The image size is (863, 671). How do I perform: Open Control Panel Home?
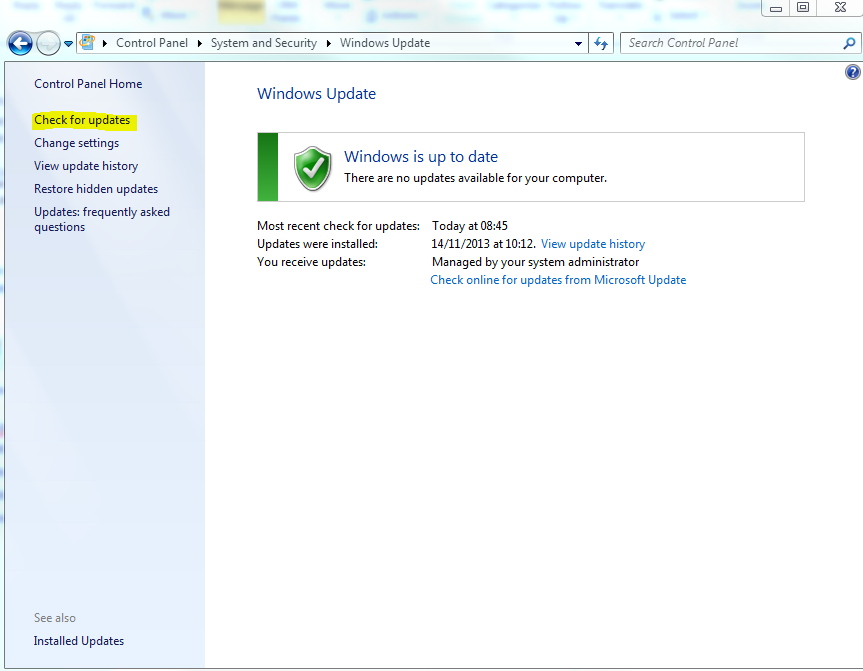tap(88, 84)
